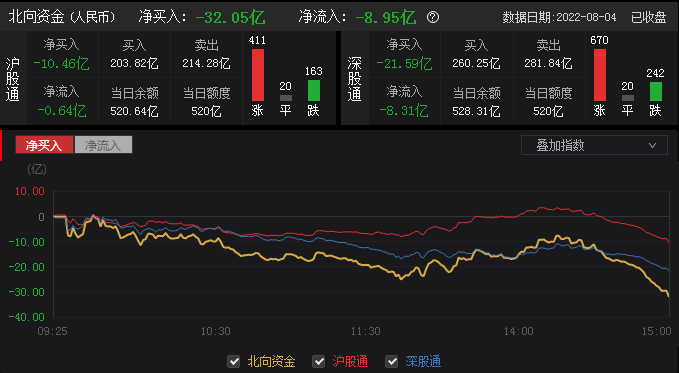Select the green 跌 bar under 深股通
Image resolution: width=679 pixels, height=373 pixels.
[x=656, y=91]
